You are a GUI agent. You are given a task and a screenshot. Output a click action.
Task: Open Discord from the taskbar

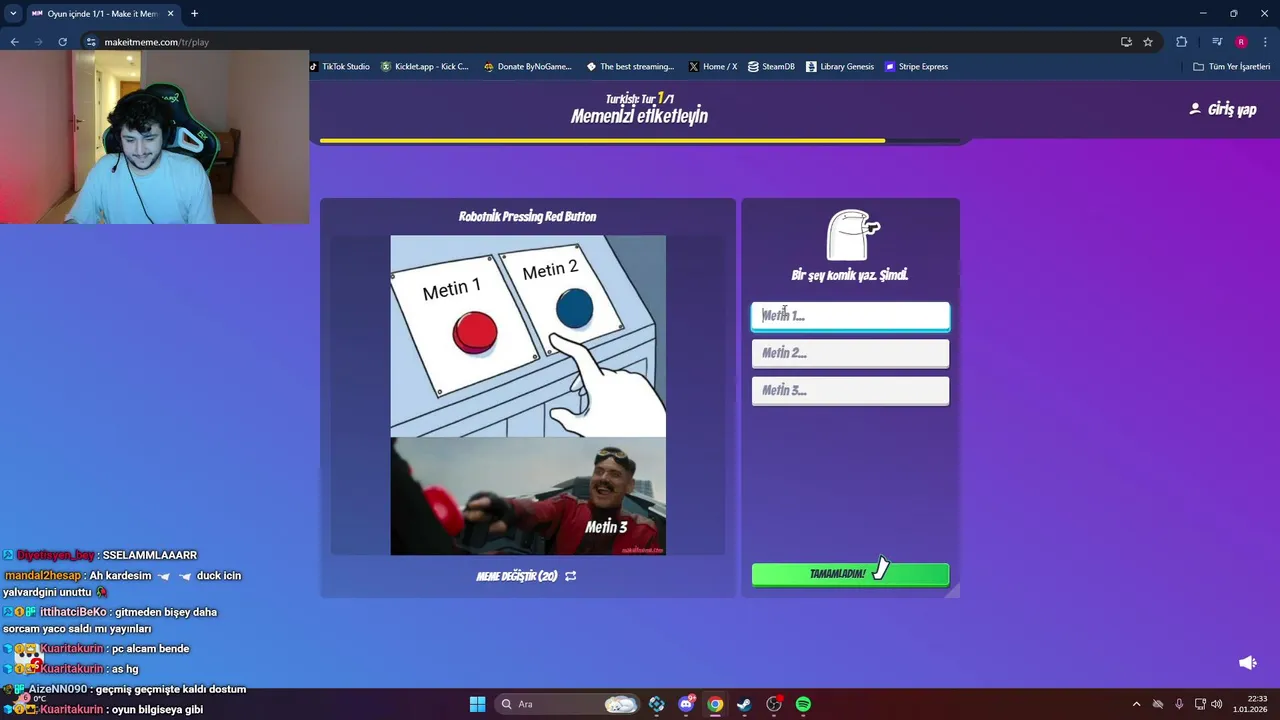coord(686,704)
